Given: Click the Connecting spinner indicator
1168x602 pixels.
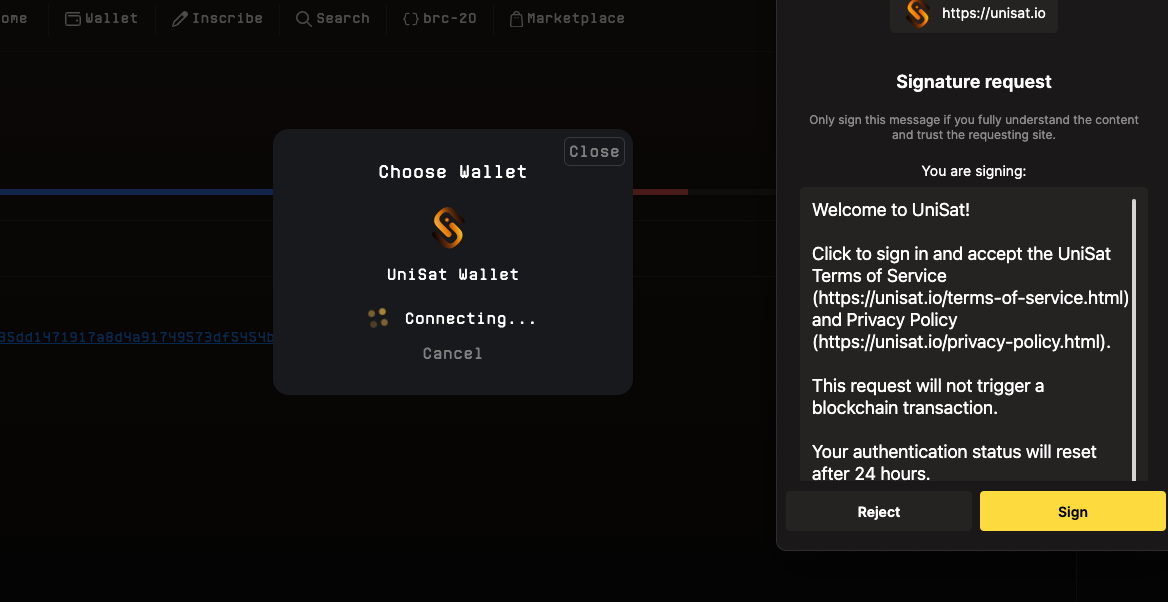Looking at the screenshot, I should (x=378, y=318).
